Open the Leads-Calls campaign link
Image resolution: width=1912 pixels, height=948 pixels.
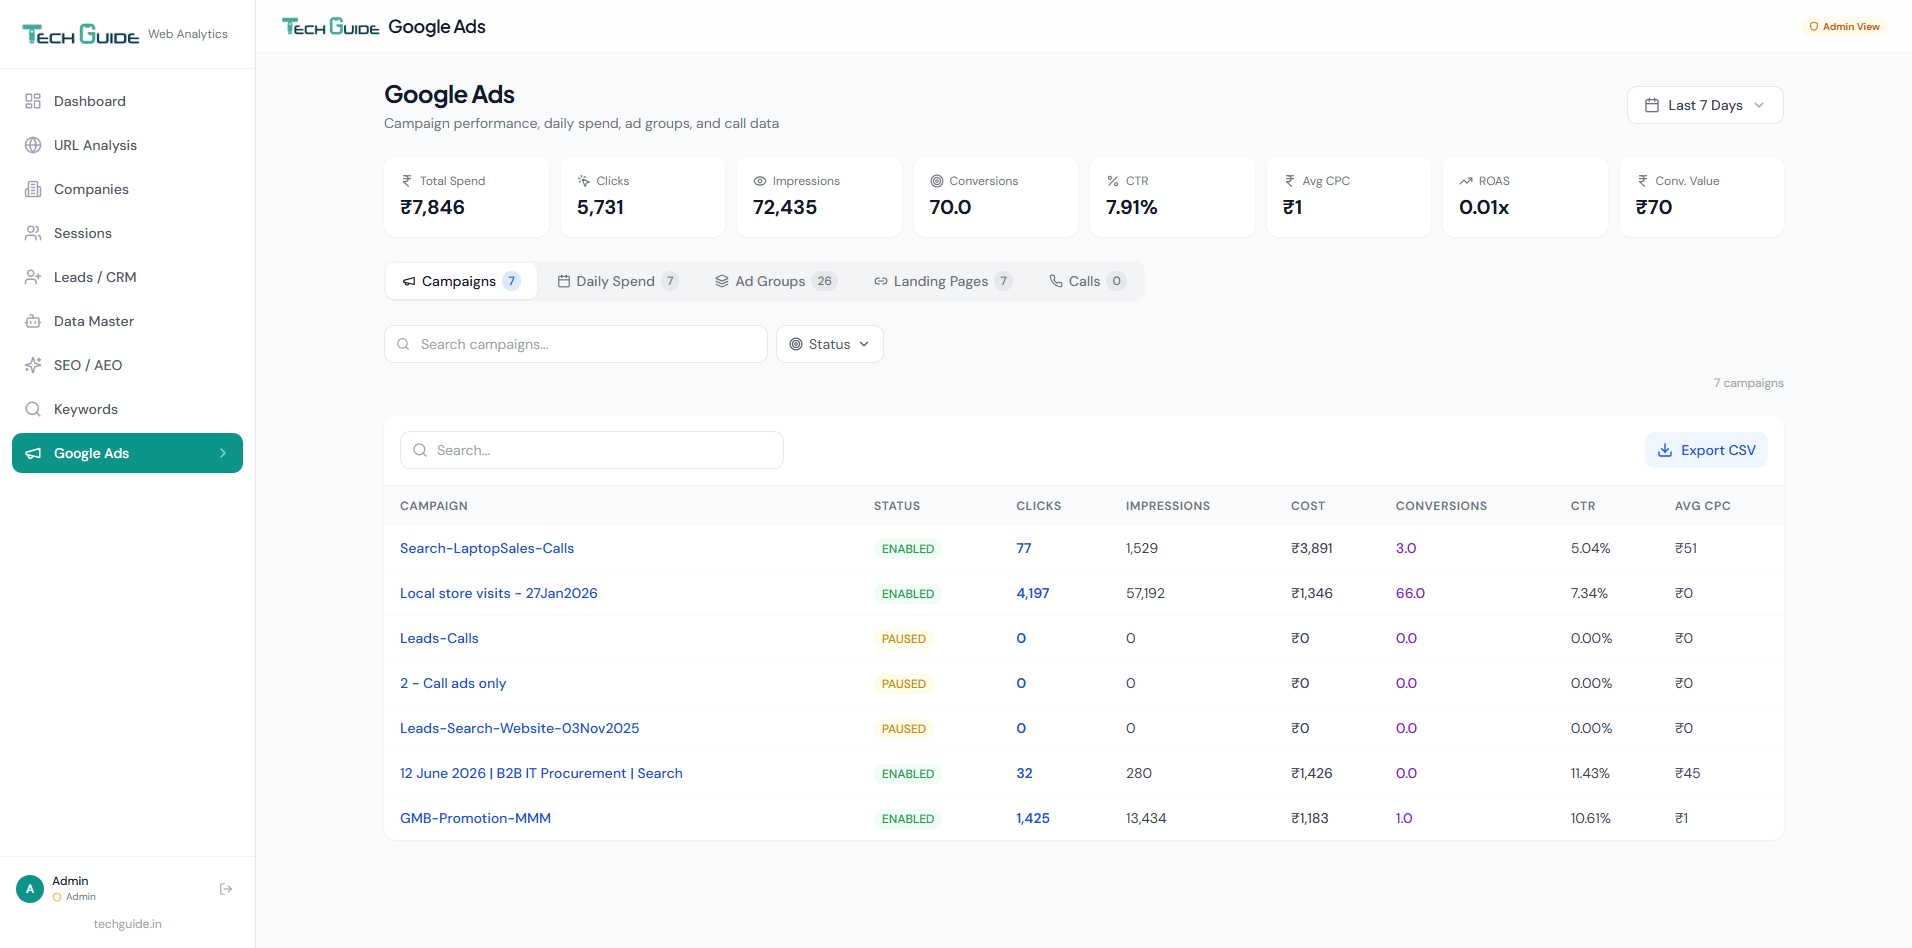pos(439,638)
